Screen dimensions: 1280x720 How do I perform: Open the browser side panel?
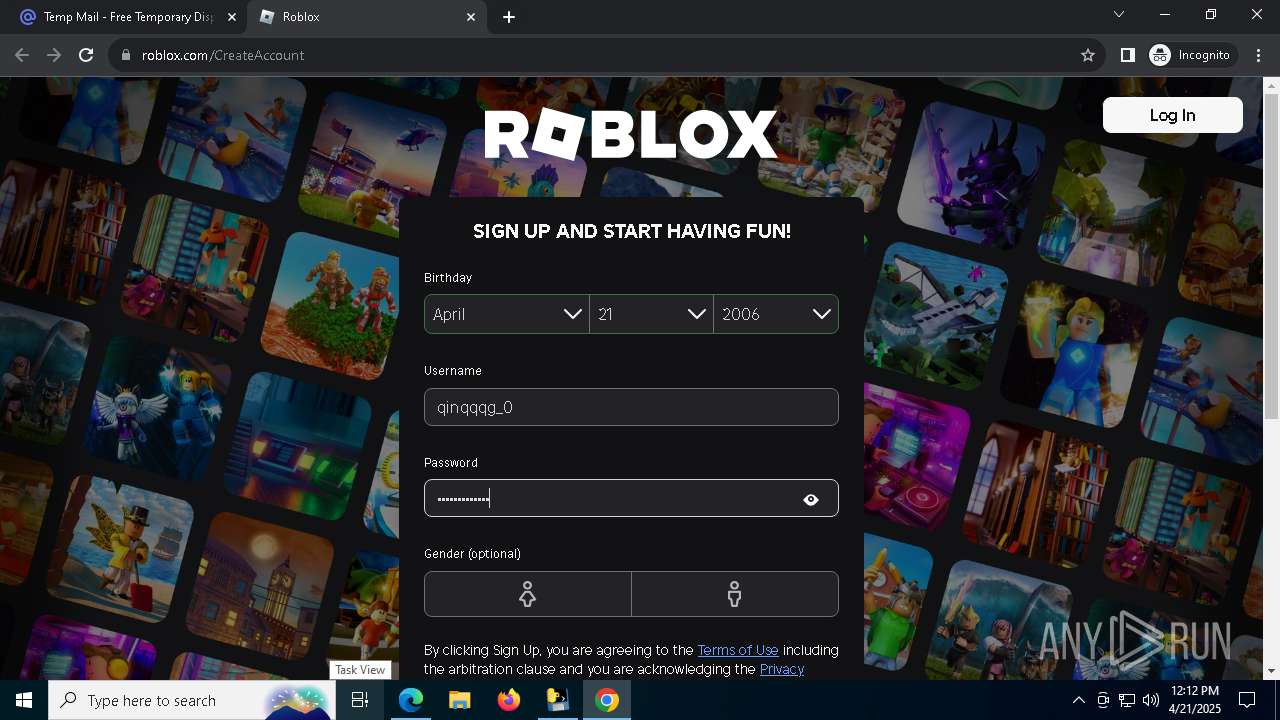1127,55
